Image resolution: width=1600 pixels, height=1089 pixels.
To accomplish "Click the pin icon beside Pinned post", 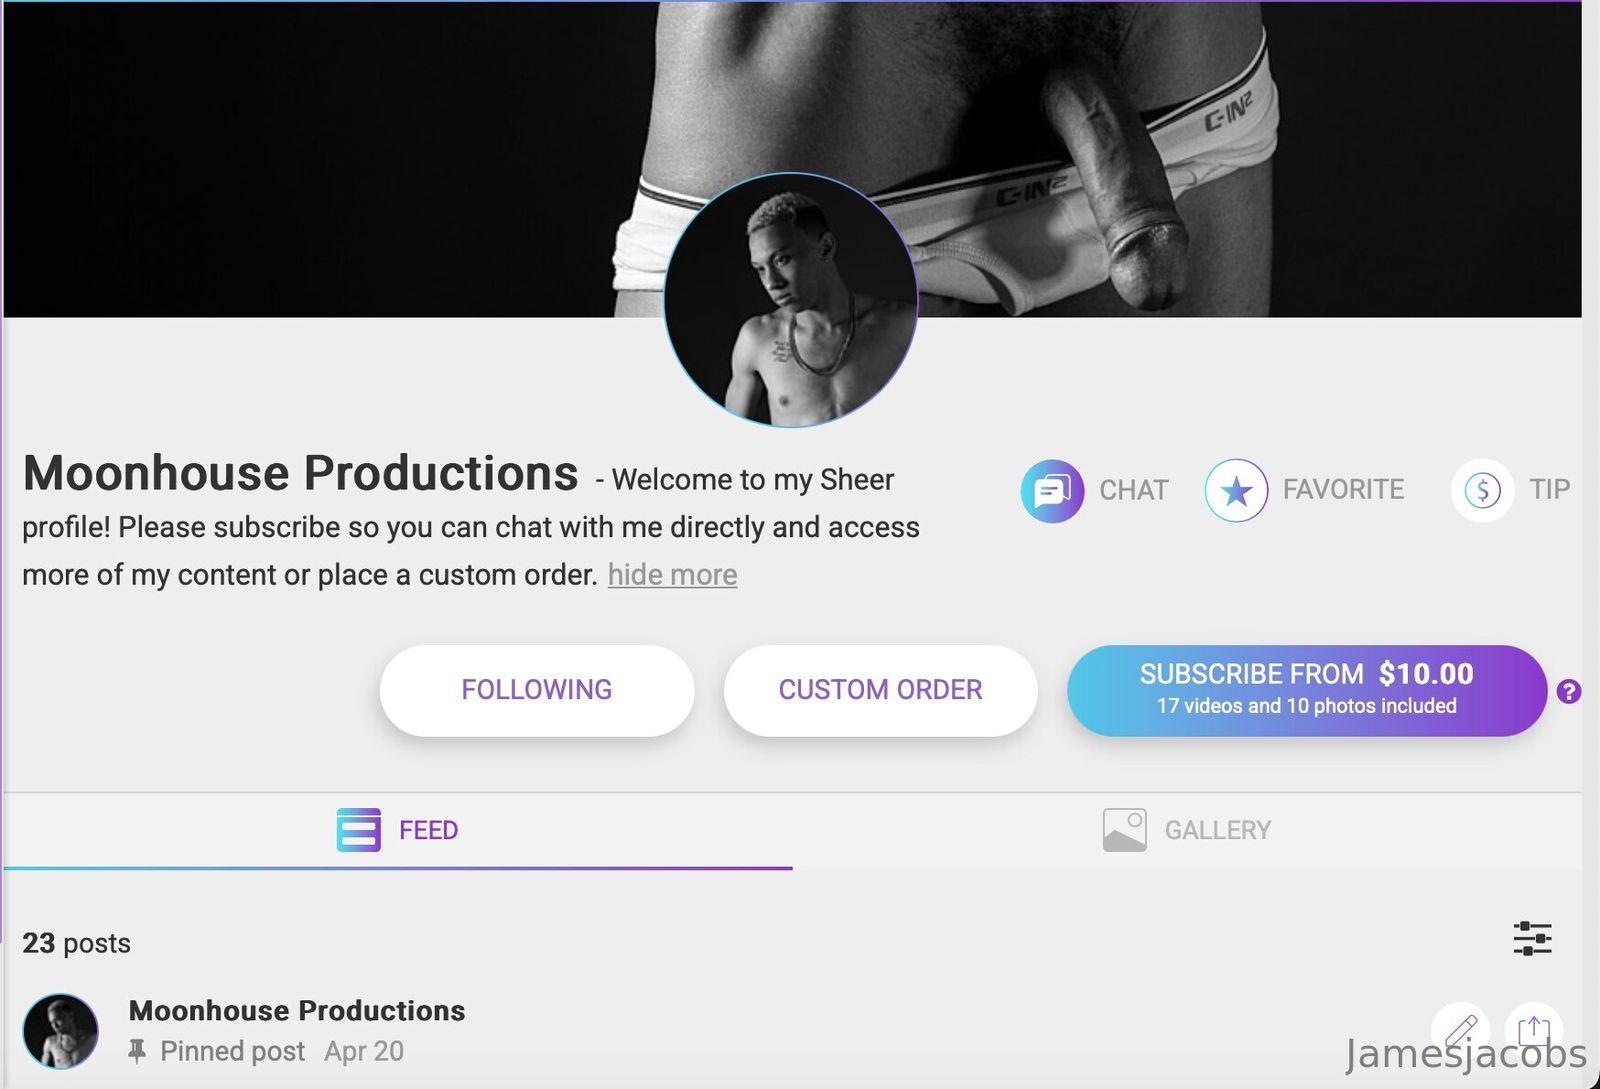I will [x=137, y=1051].
